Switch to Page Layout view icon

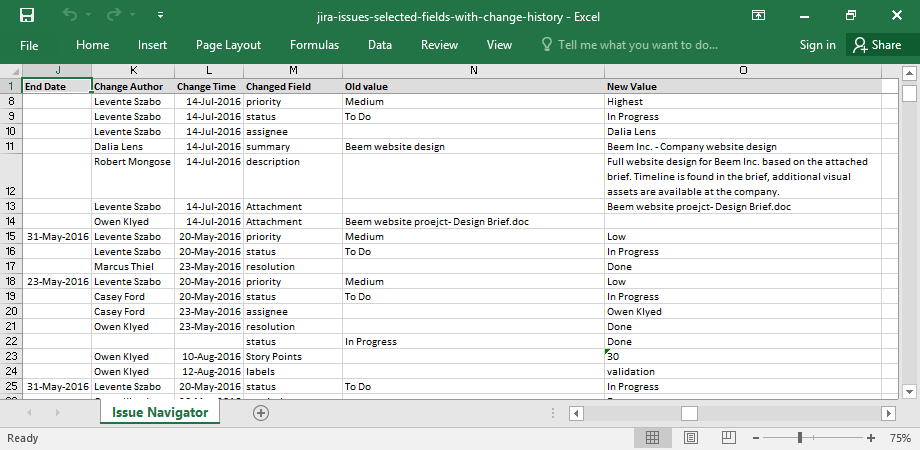[691, 438]
